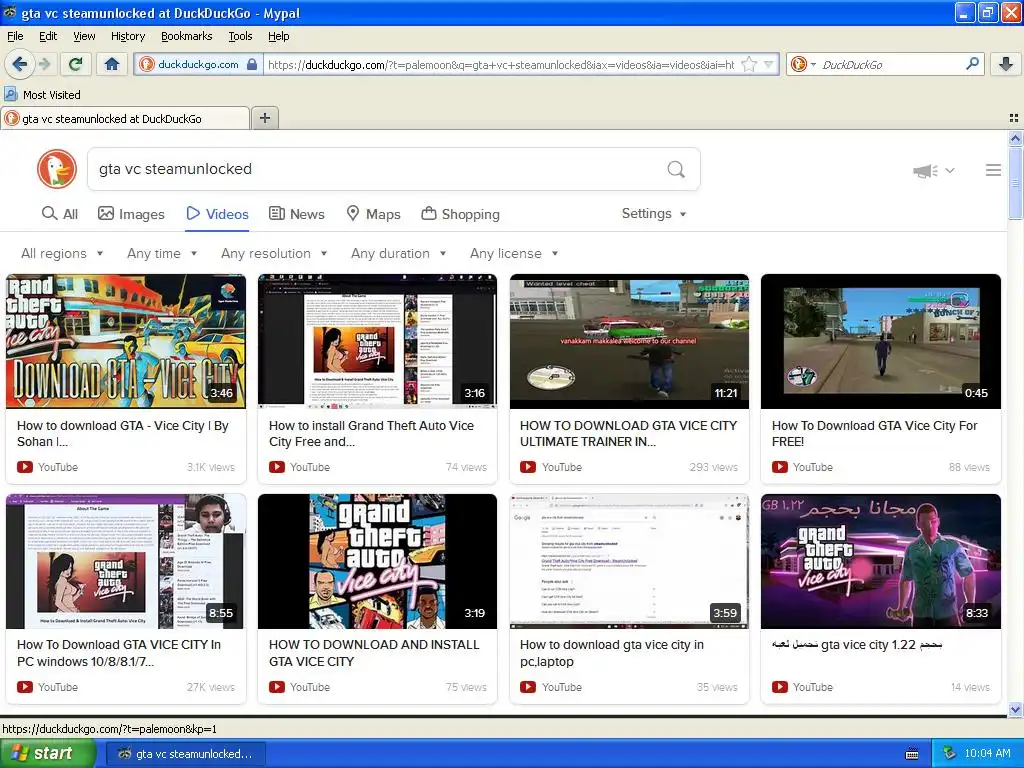This screenshot has width=1024, height=768.
Task: Click system tray icon beside the clock
Action: click(949, 754)
